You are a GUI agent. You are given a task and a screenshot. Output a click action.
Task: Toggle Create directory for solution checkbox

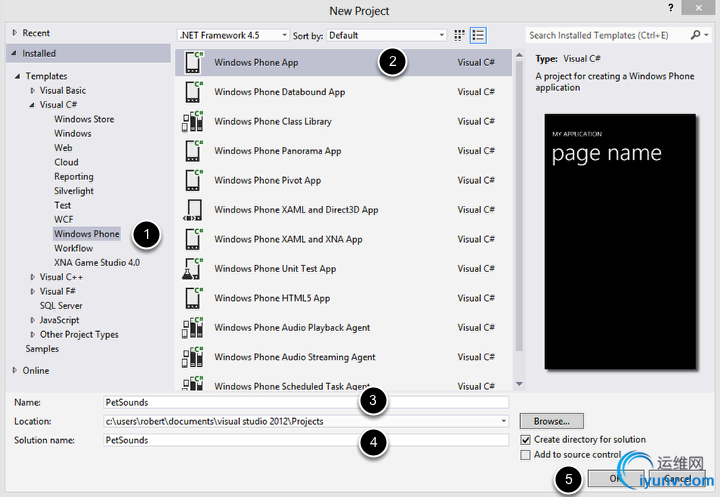525,440
